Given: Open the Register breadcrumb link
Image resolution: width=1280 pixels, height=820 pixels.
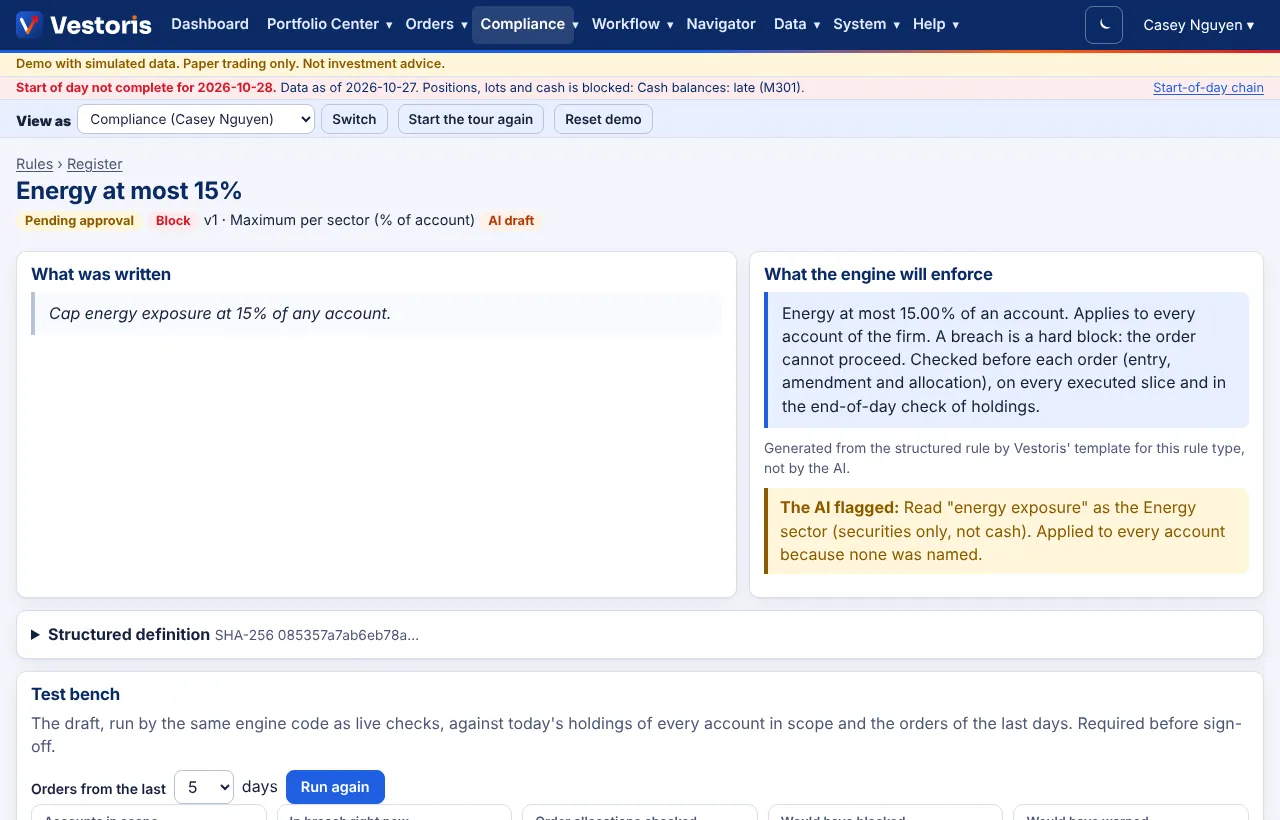Looking at the screenshot, I should pyautogui.click(x=95, y=164).
